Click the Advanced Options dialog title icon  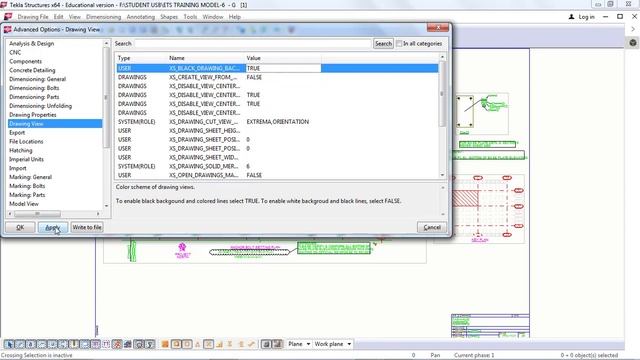point(7,29)
